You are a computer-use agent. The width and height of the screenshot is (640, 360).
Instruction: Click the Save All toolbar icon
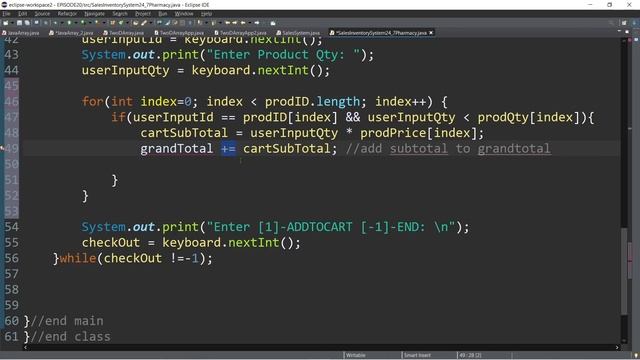(27, 23)
